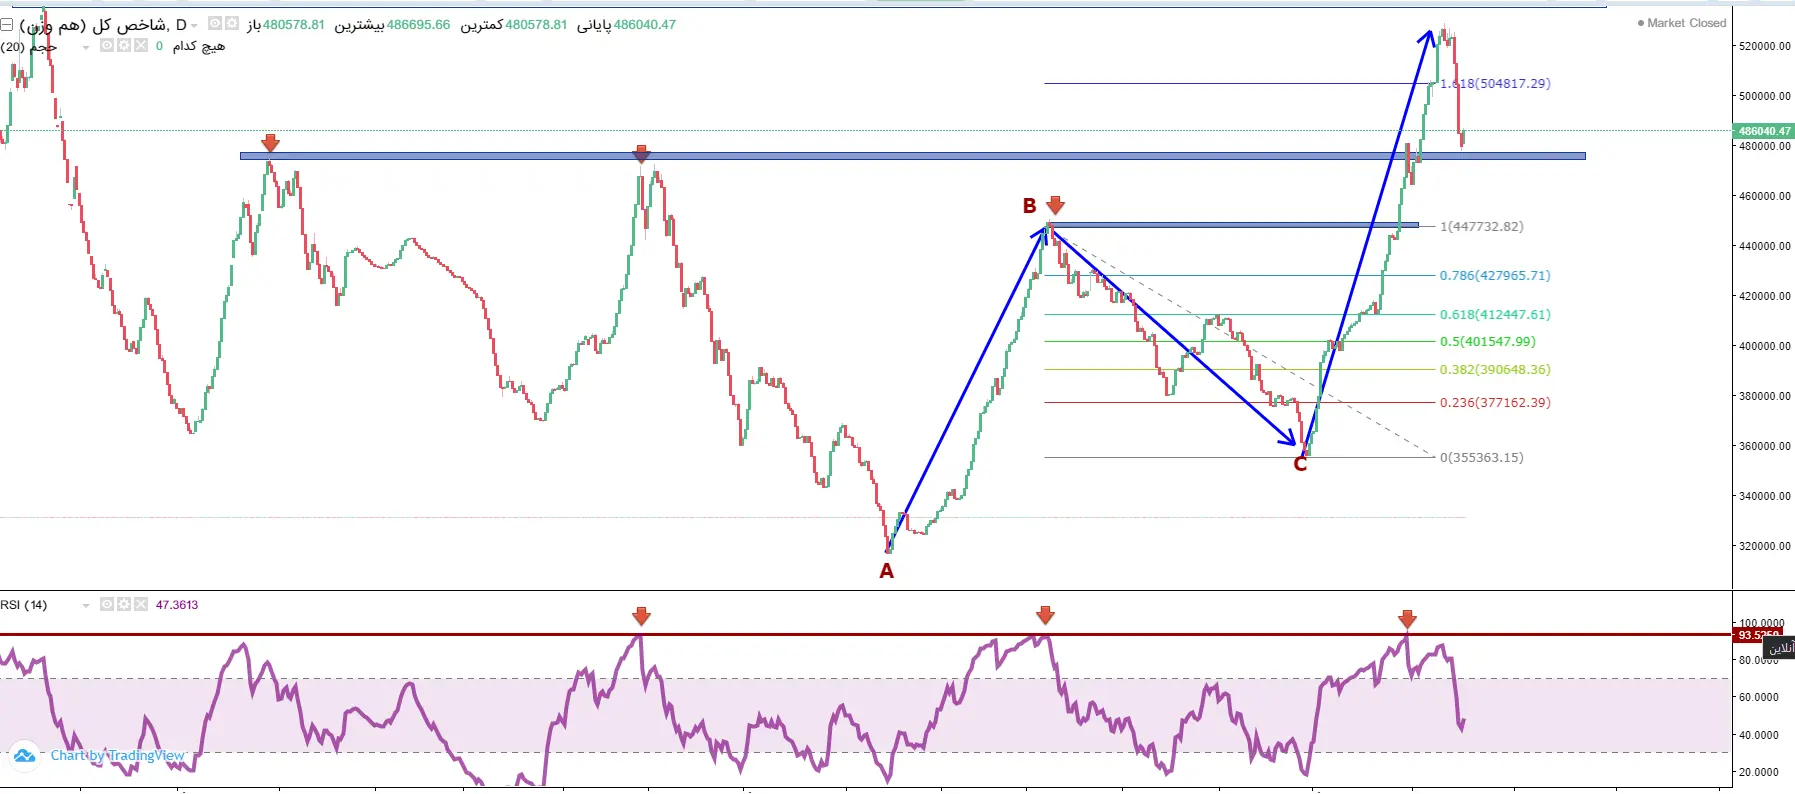Toggle eye icon of volume indicator

point(107,45)
